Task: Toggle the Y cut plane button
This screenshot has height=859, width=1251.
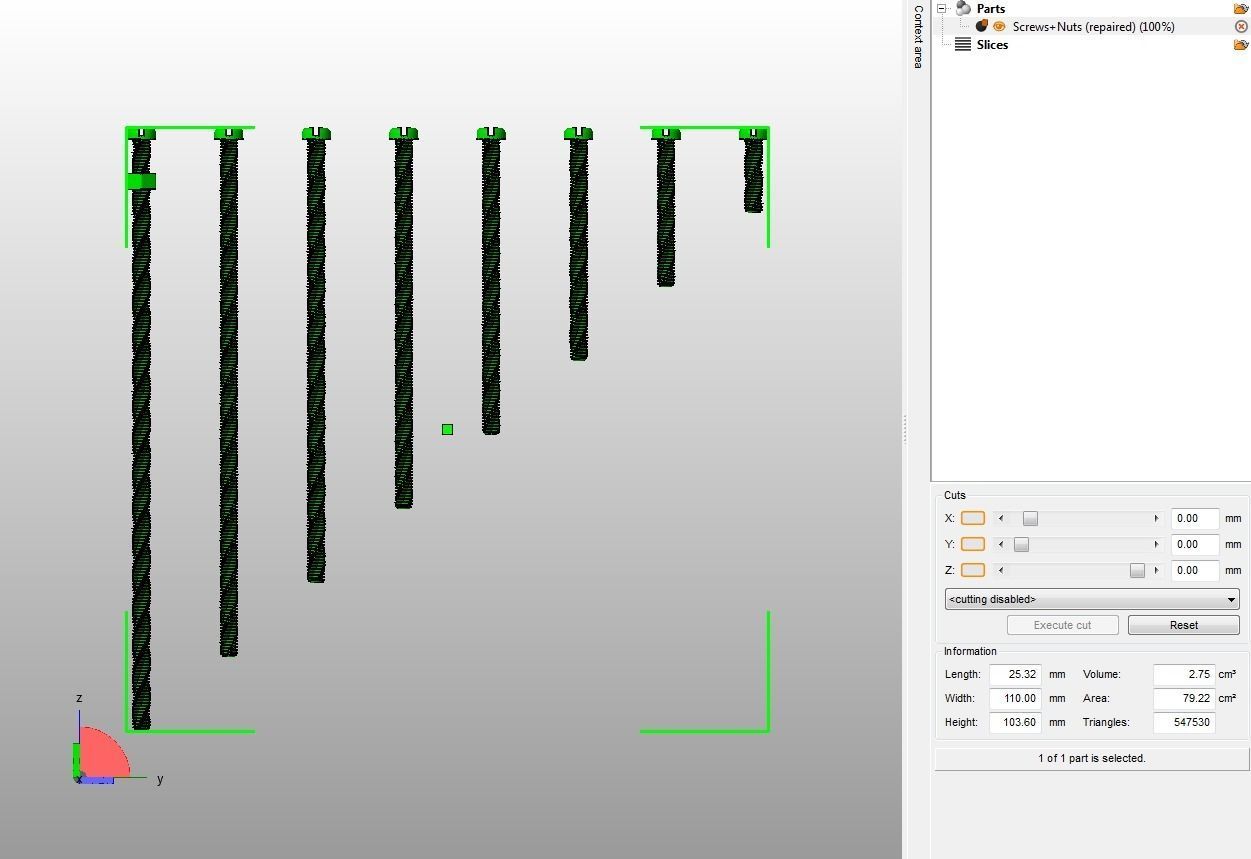Action: tap(973, 544)
